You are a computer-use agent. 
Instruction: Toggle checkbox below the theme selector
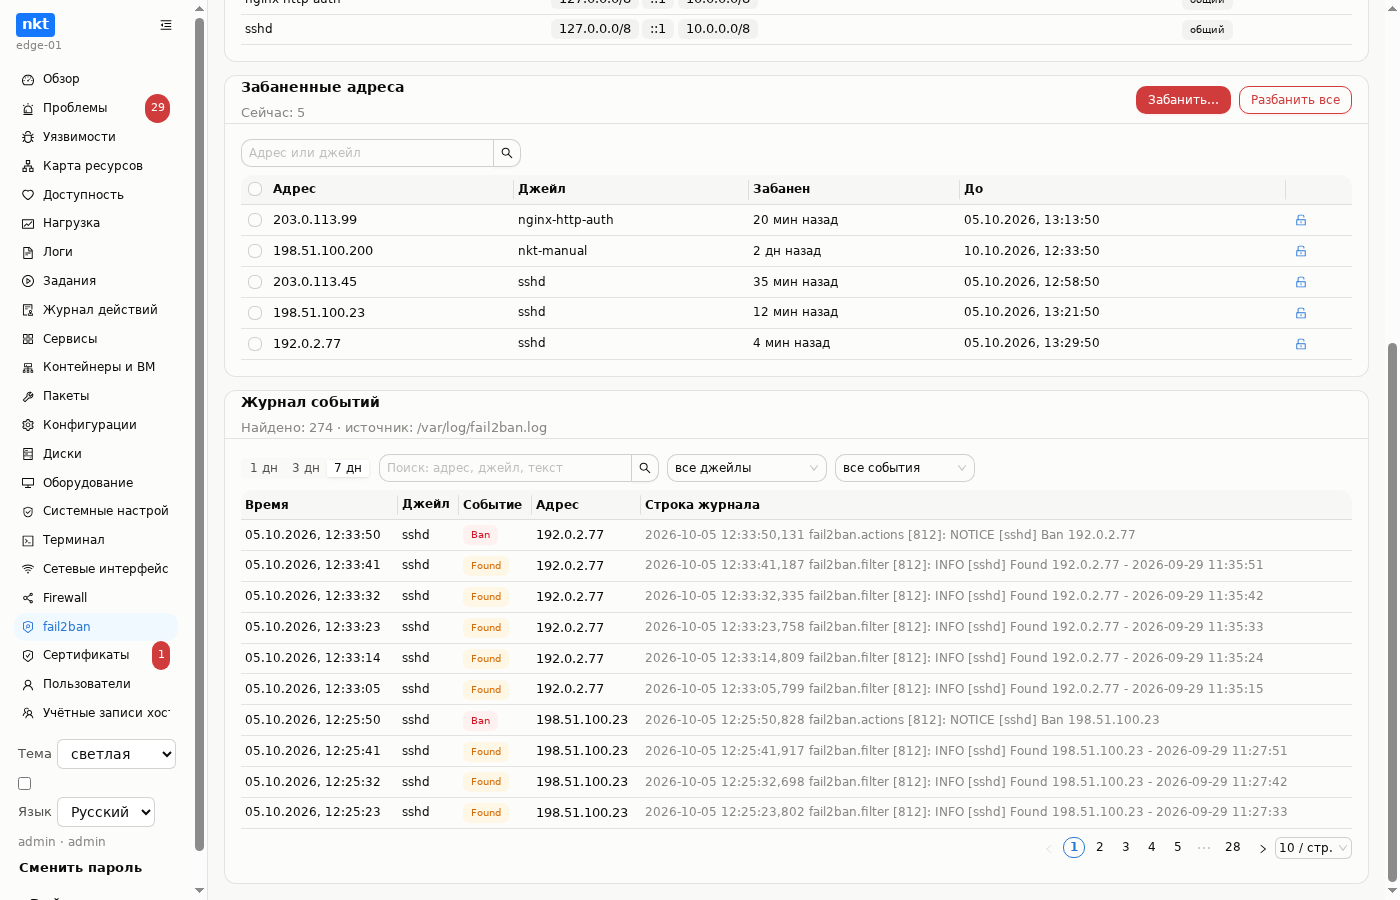tap(25, 784)
